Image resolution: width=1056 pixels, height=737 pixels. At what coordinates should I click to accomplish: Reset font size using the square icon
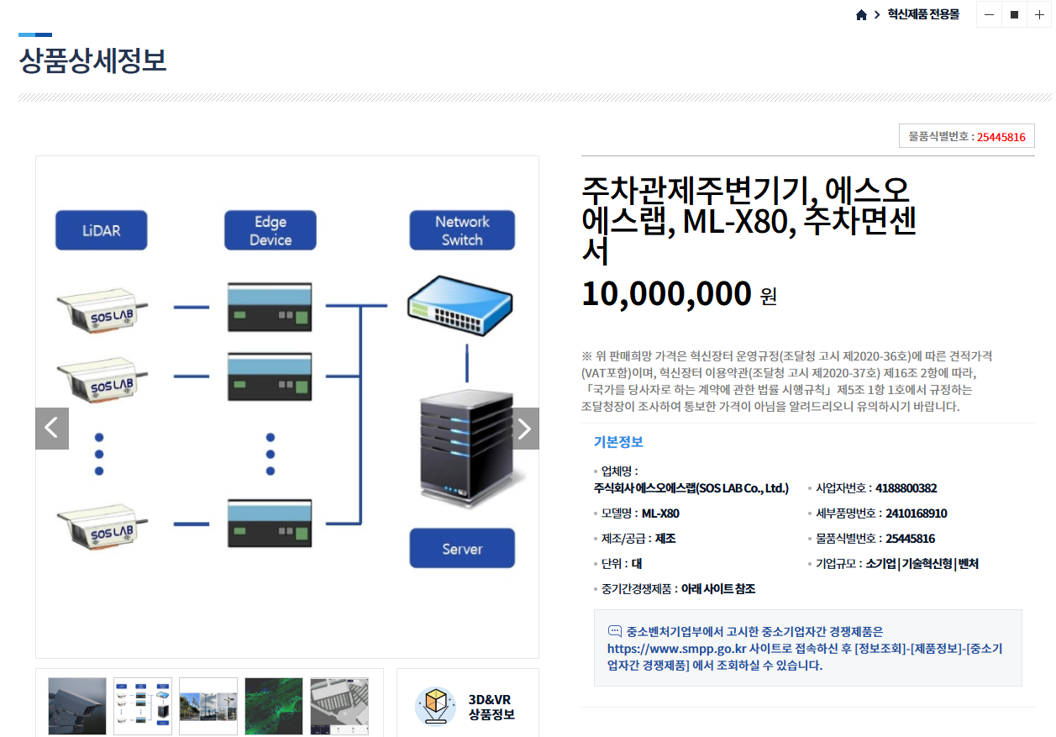[x=1015, y=14]
